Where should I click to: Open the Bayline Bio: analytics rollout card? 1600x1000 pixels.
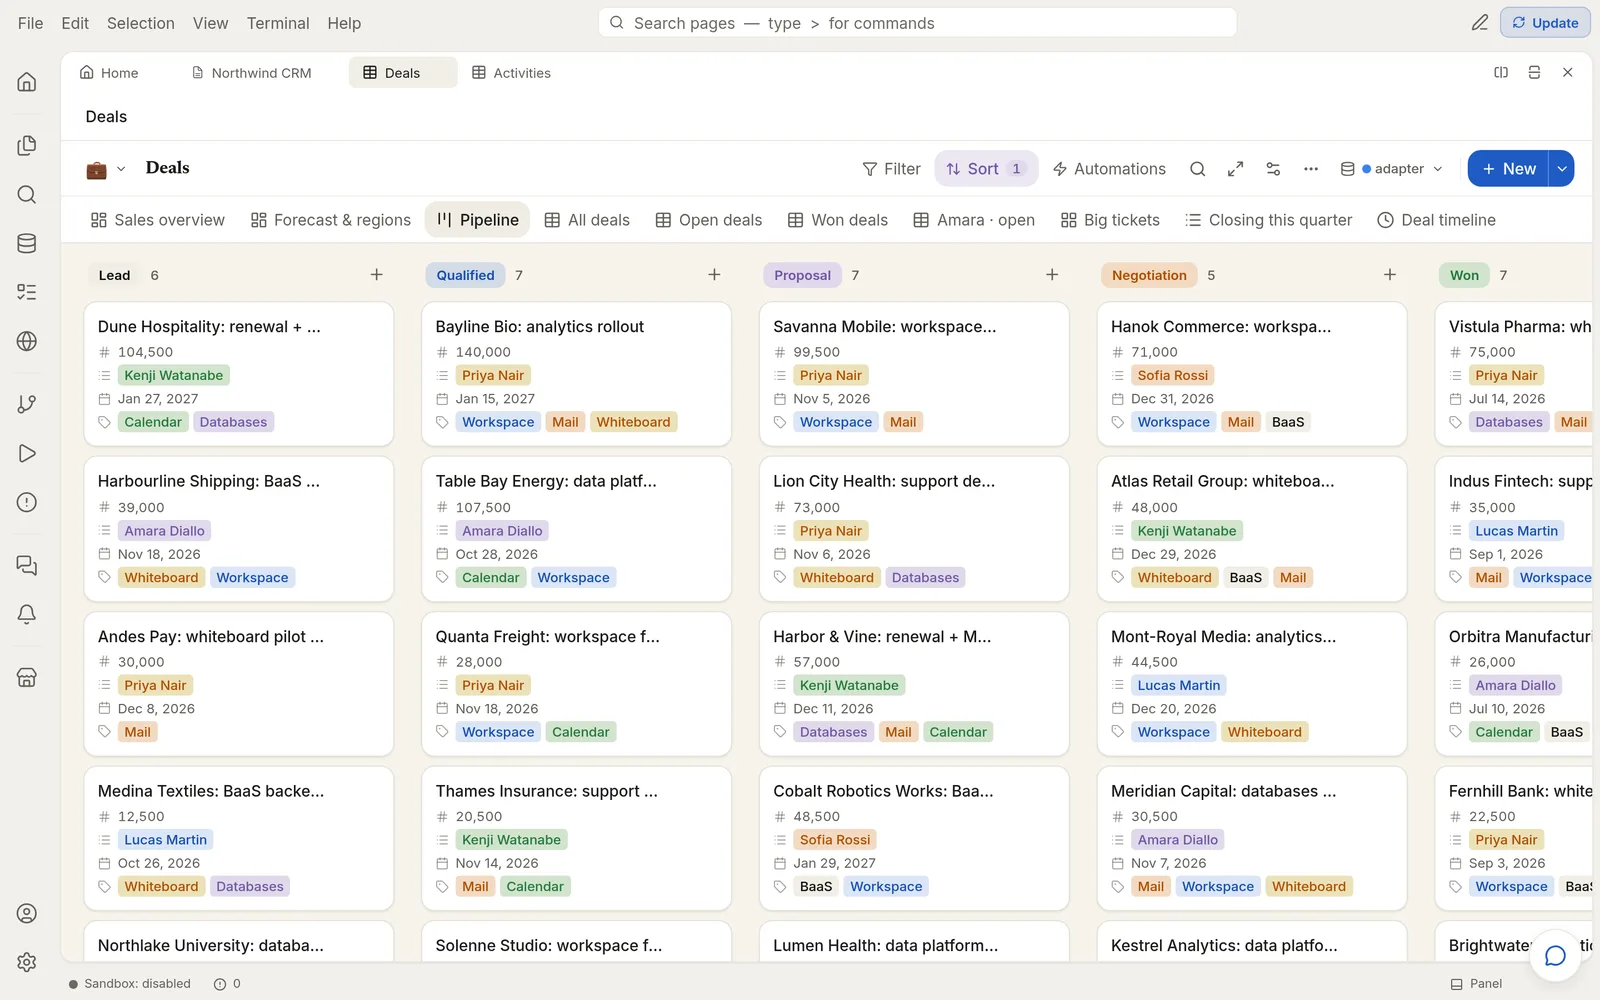tap(576, 374)
